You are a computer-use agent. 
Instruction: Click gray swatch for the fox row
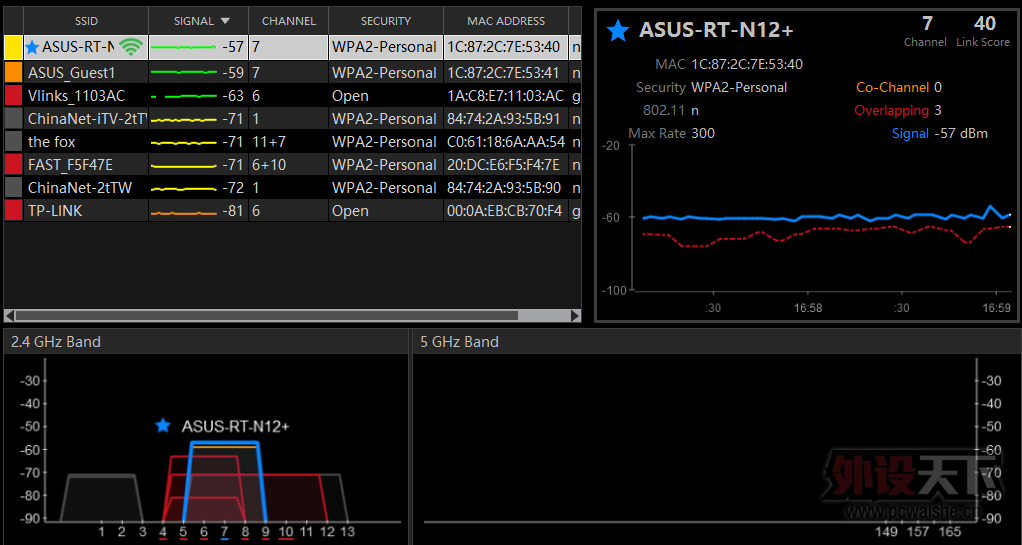click(x=14, y=141)
